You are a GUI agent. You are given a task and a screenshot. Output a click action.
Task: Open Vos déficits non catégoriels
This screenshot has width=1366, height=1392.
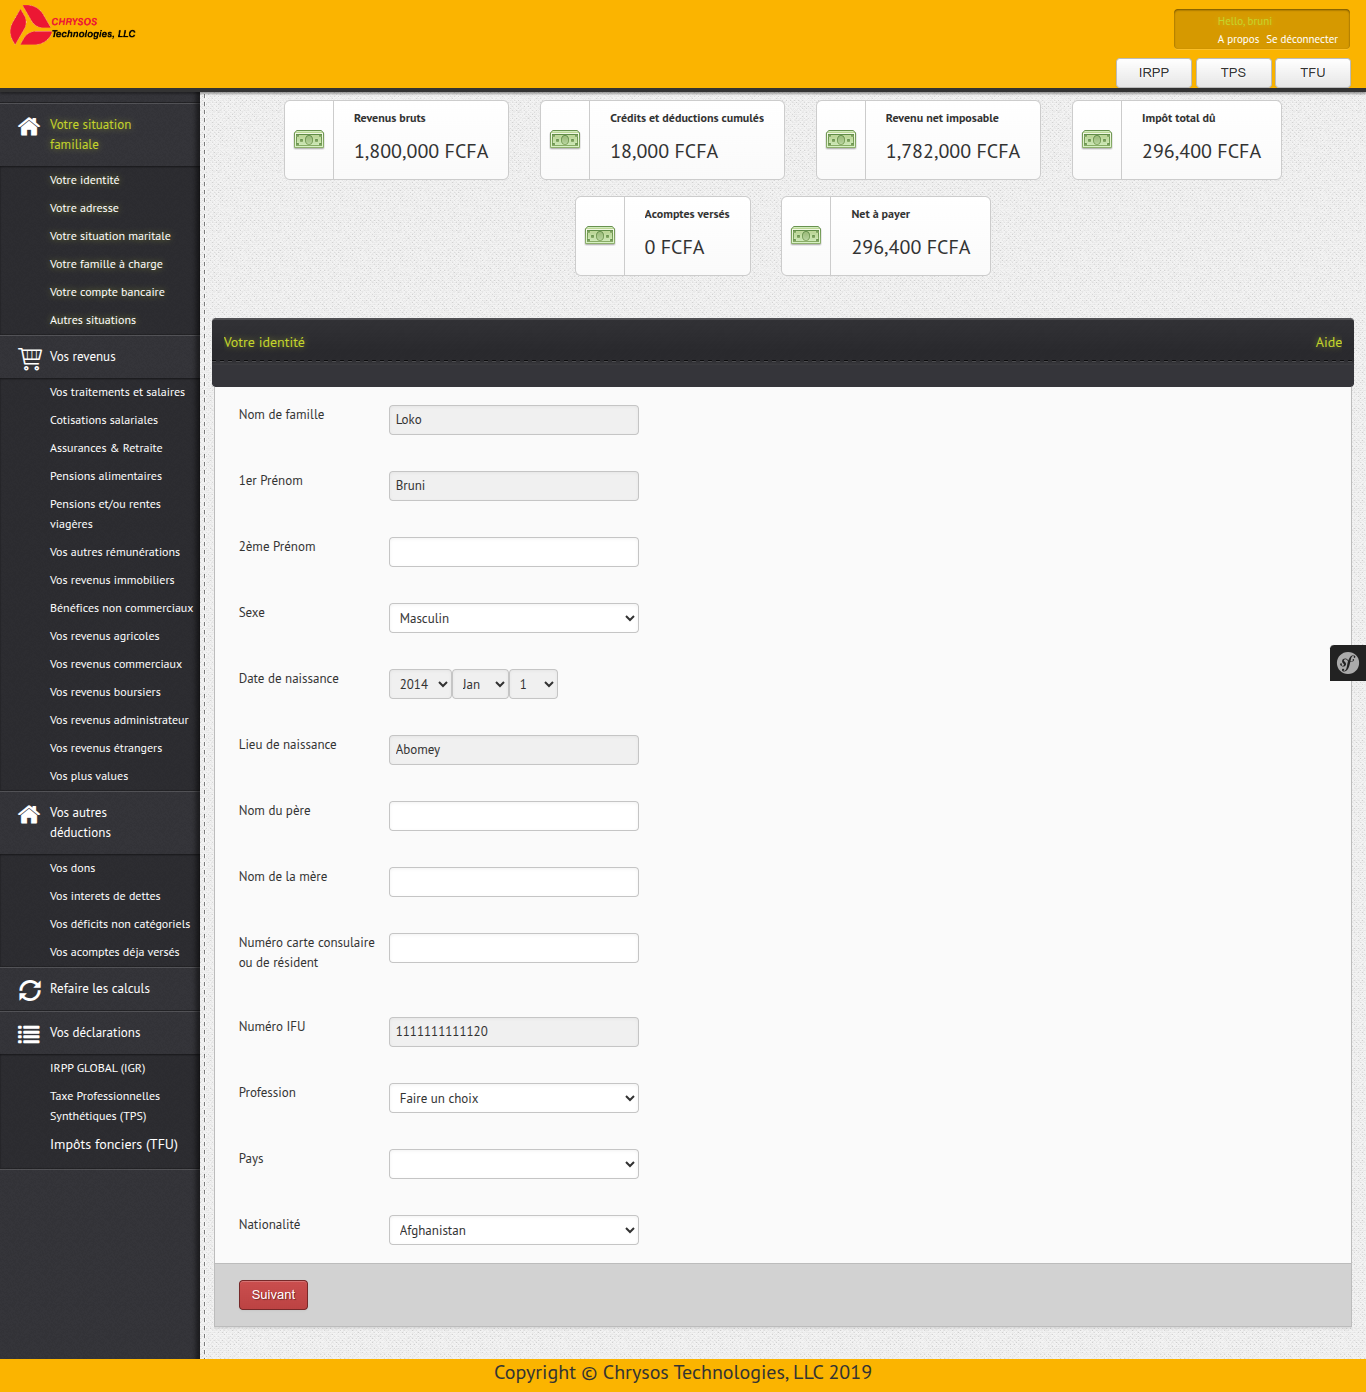(120, 924)
